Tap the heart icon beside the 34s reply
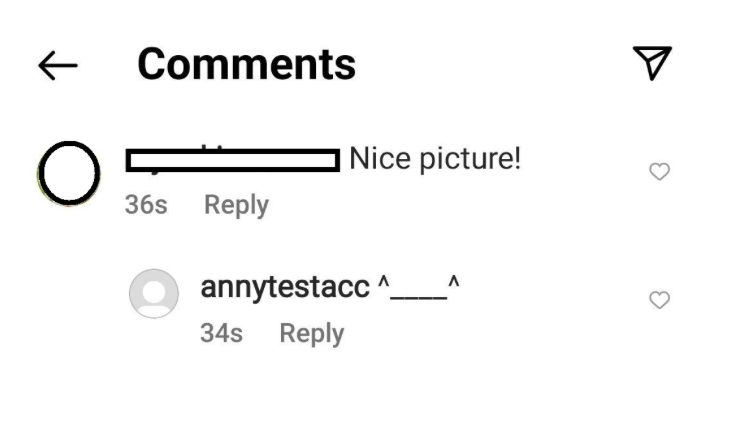 click(x=660, y=300)
